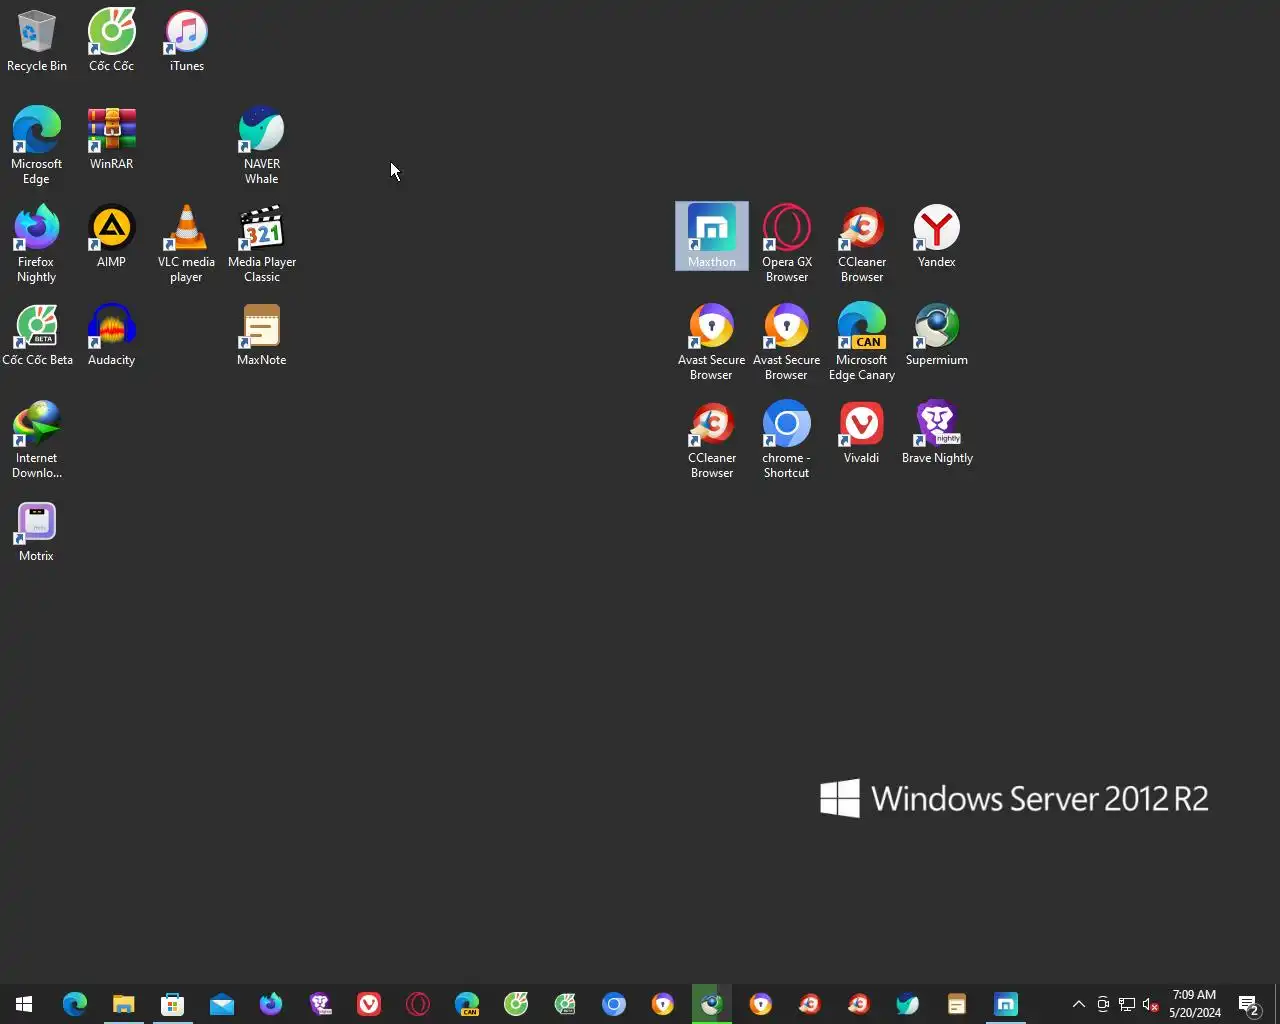Image resolution: width=1280 pixels, height=1024 pixels.
Task: Select Avast Secure Browser icon beside Edge Canary
Action: [787, 342]
